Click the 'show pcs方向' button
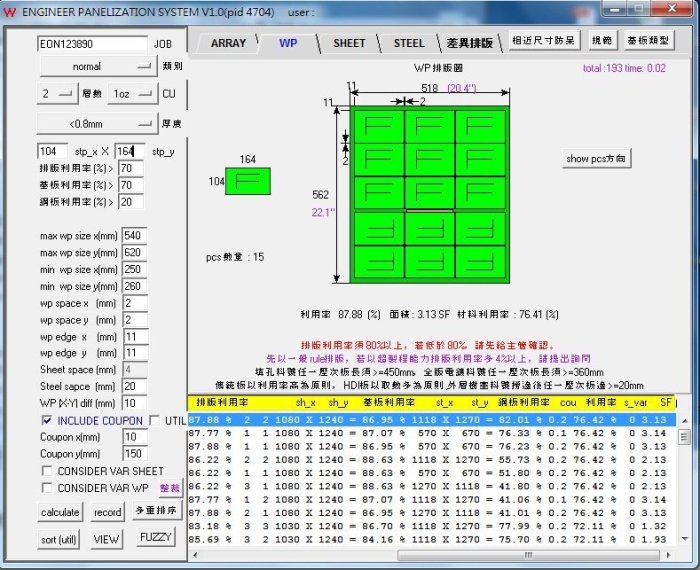 tap(597, 159)
